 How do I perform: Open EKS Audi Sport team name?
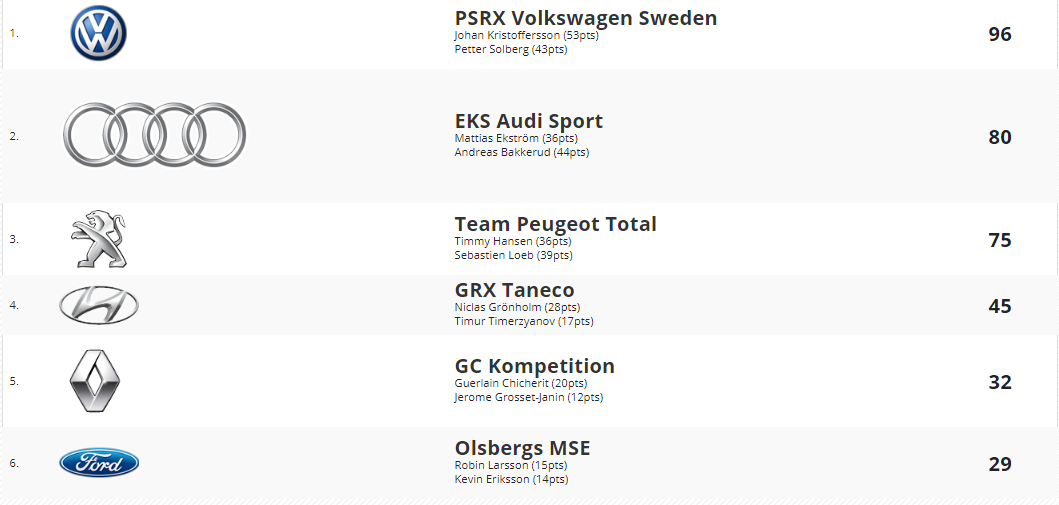(x=529, y=121)
